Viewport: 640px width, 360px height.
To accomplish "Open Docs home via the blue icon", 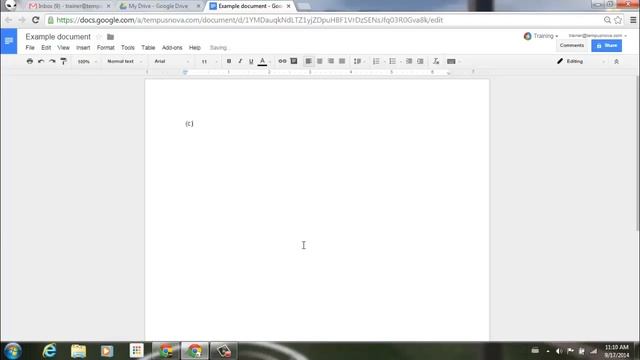I will 9,41.
